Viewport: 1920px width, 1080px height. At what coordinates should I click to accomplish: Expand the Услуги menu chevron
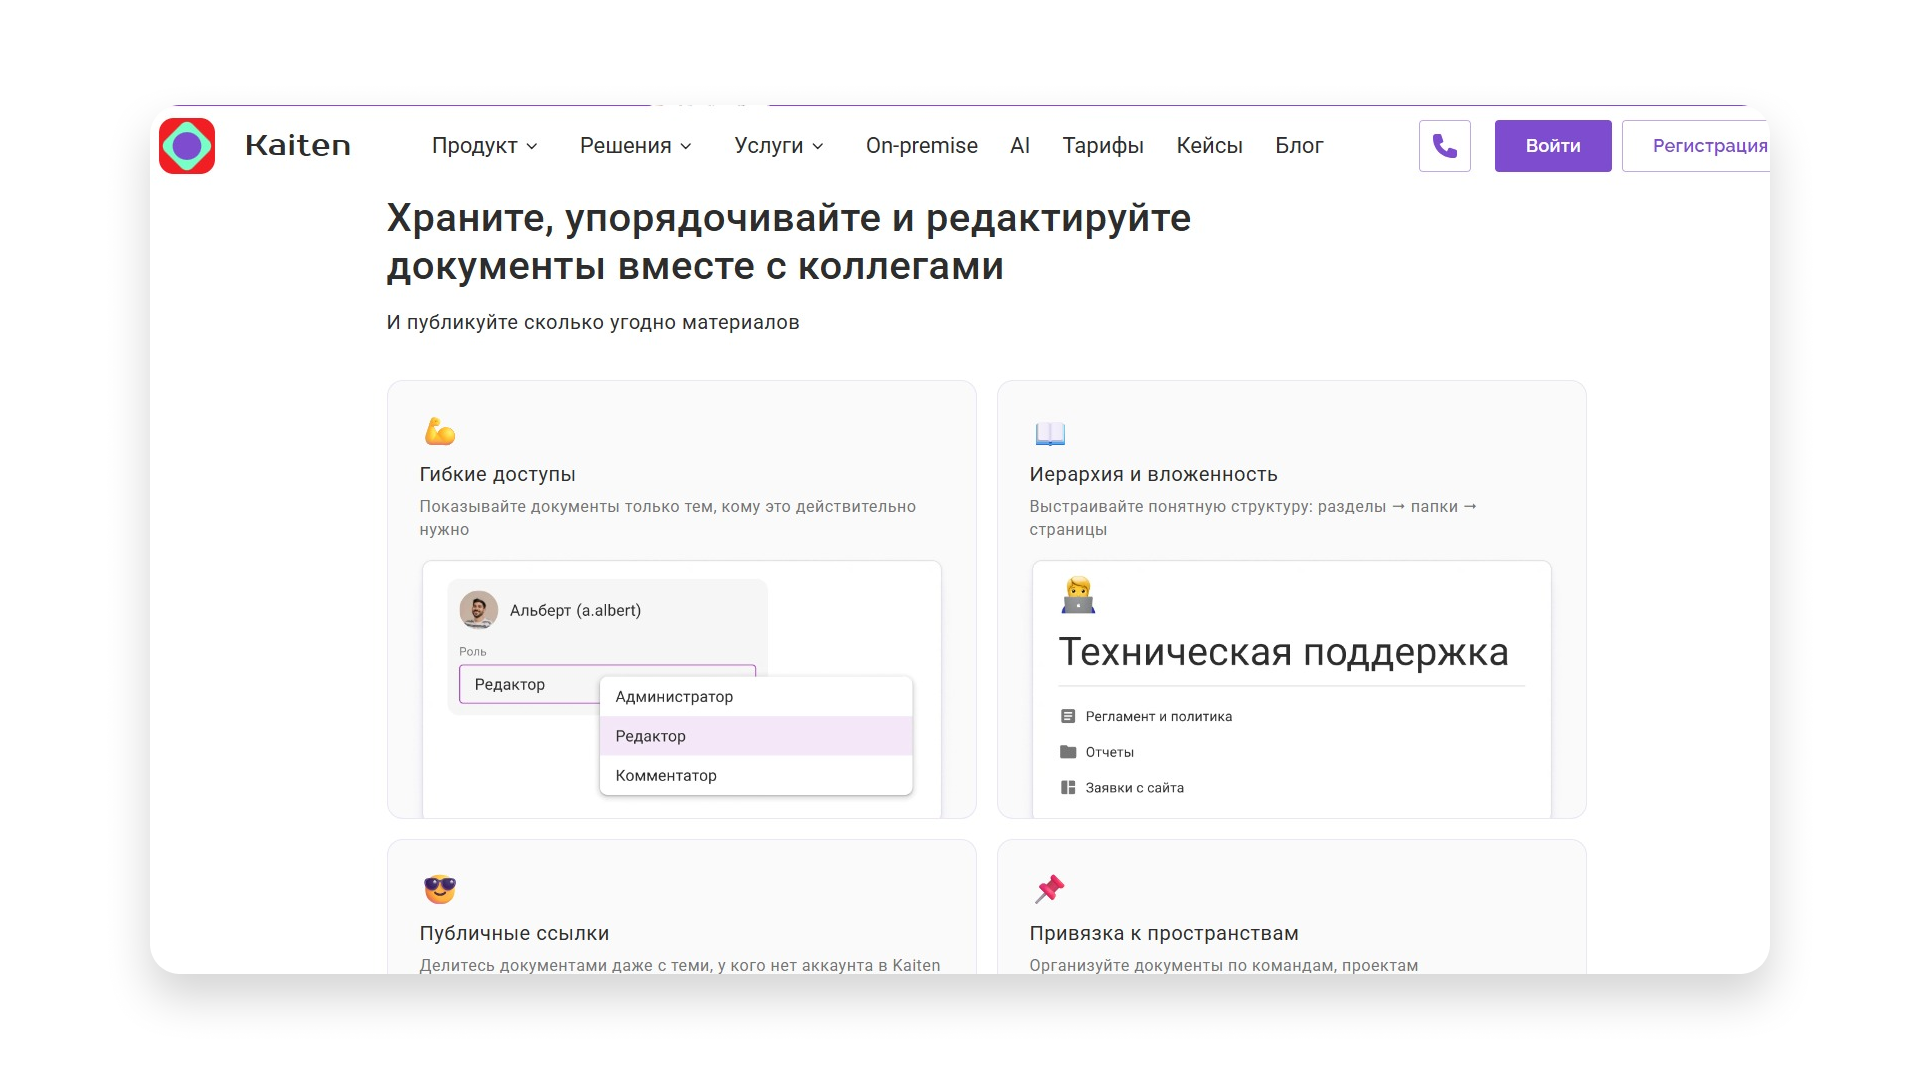pos(820,146)
